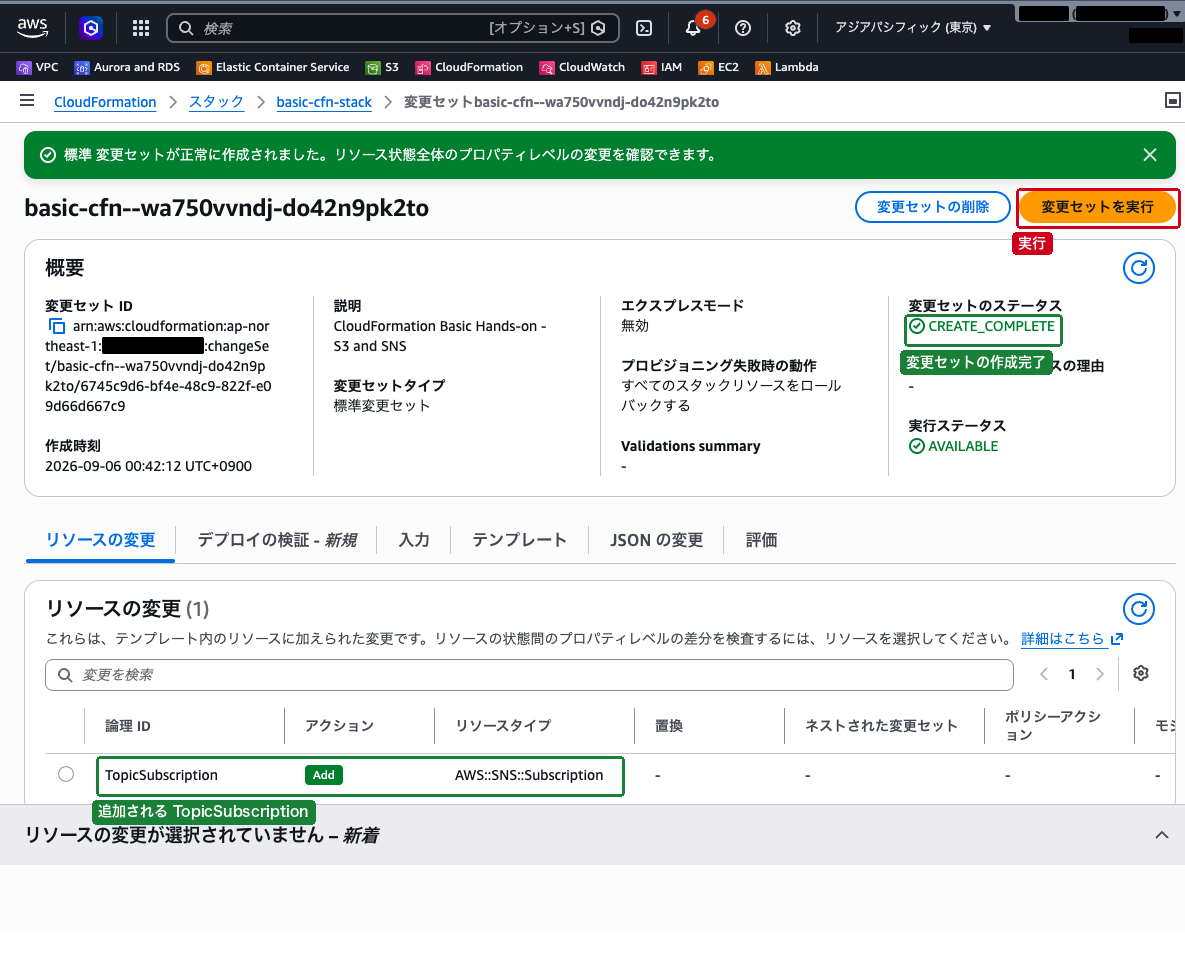Click the creation time 2026-09-06 value
This screenshot has height=967, width=1185.
click(x=148, y=466)
